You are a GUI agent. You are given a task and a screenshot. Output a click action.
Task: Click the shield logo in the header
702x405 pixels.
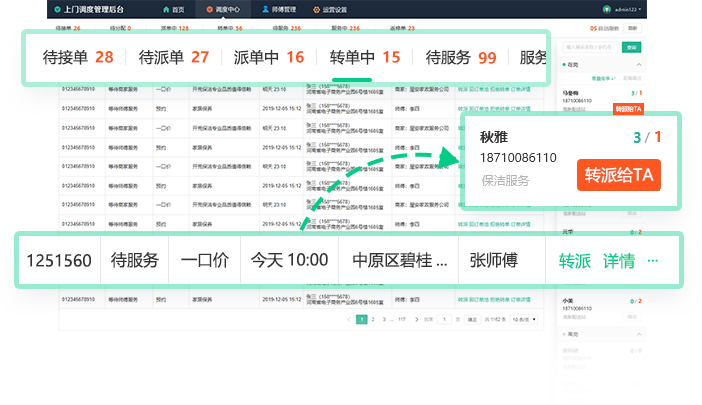pyautogui.click(x=56, y=9)
